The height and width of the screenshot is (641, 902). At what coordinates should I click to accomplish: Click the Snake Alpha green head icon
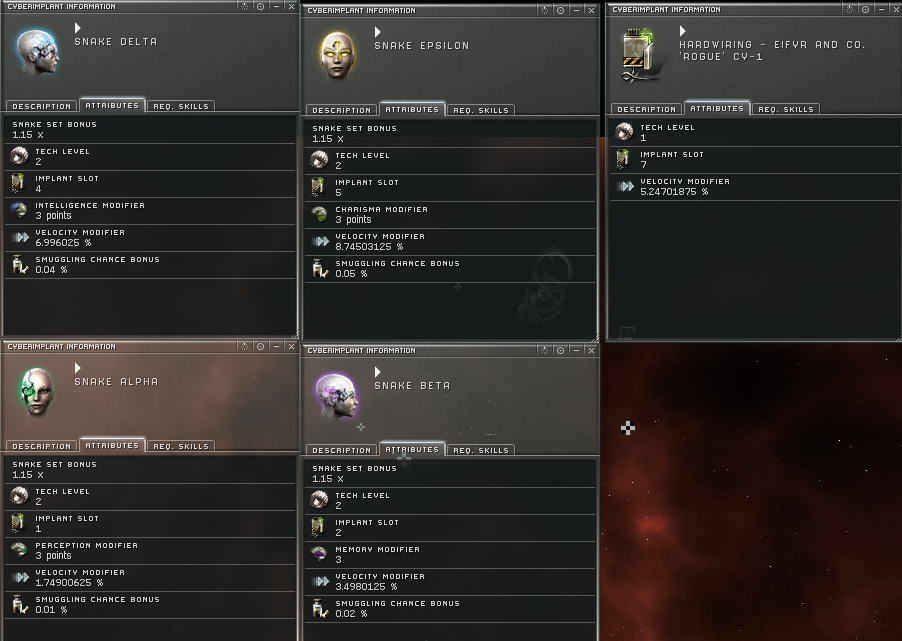[38, 391]
